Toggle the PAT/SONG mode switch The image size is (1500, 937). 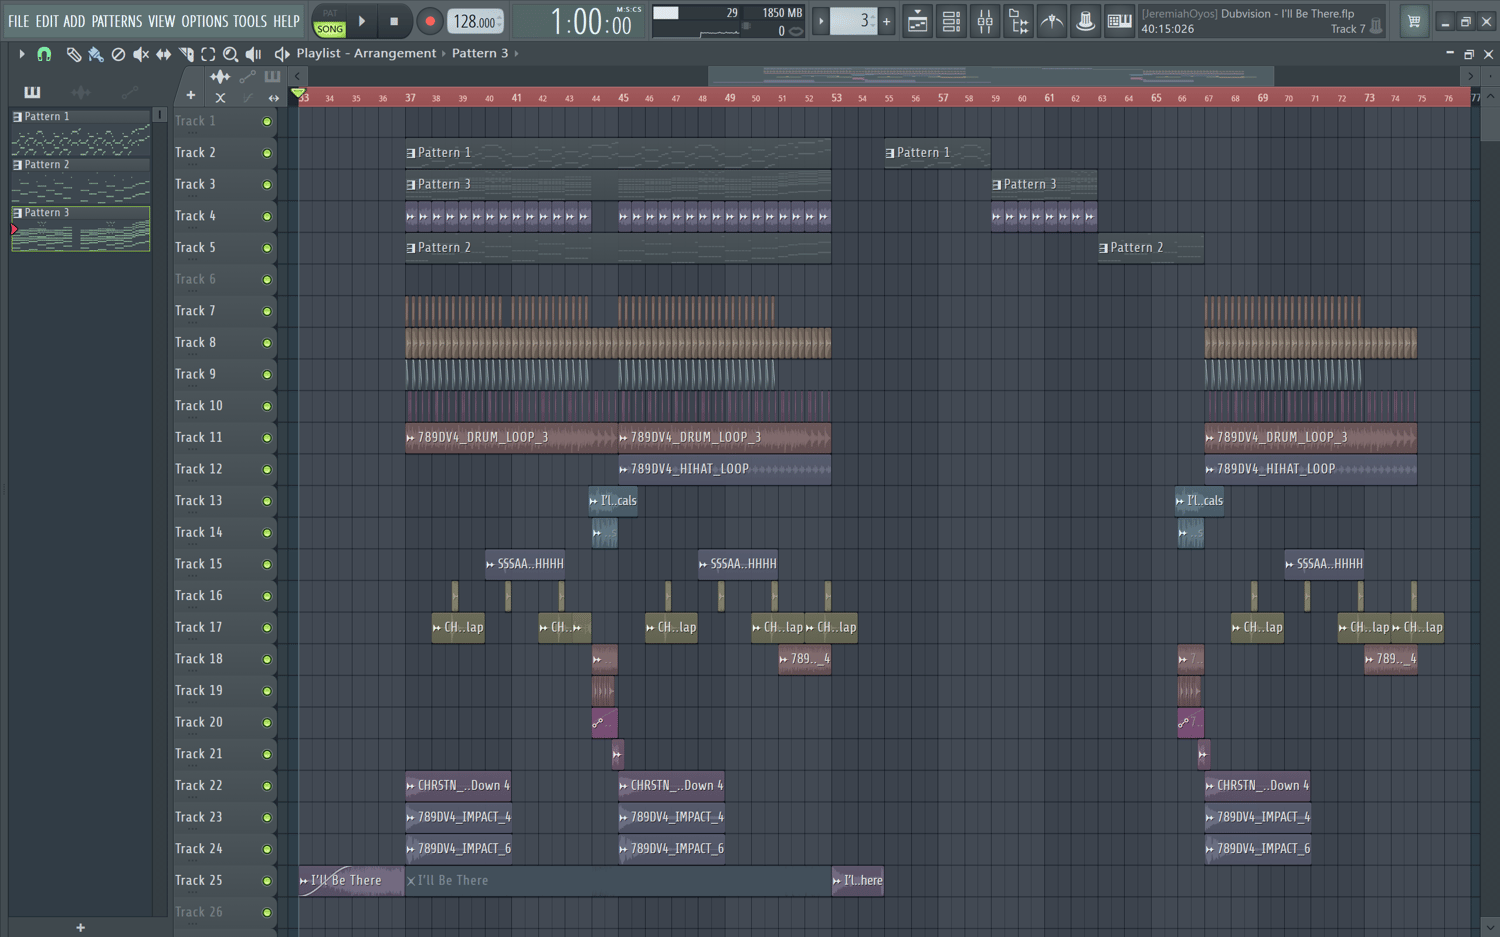[x=330, y=22]
